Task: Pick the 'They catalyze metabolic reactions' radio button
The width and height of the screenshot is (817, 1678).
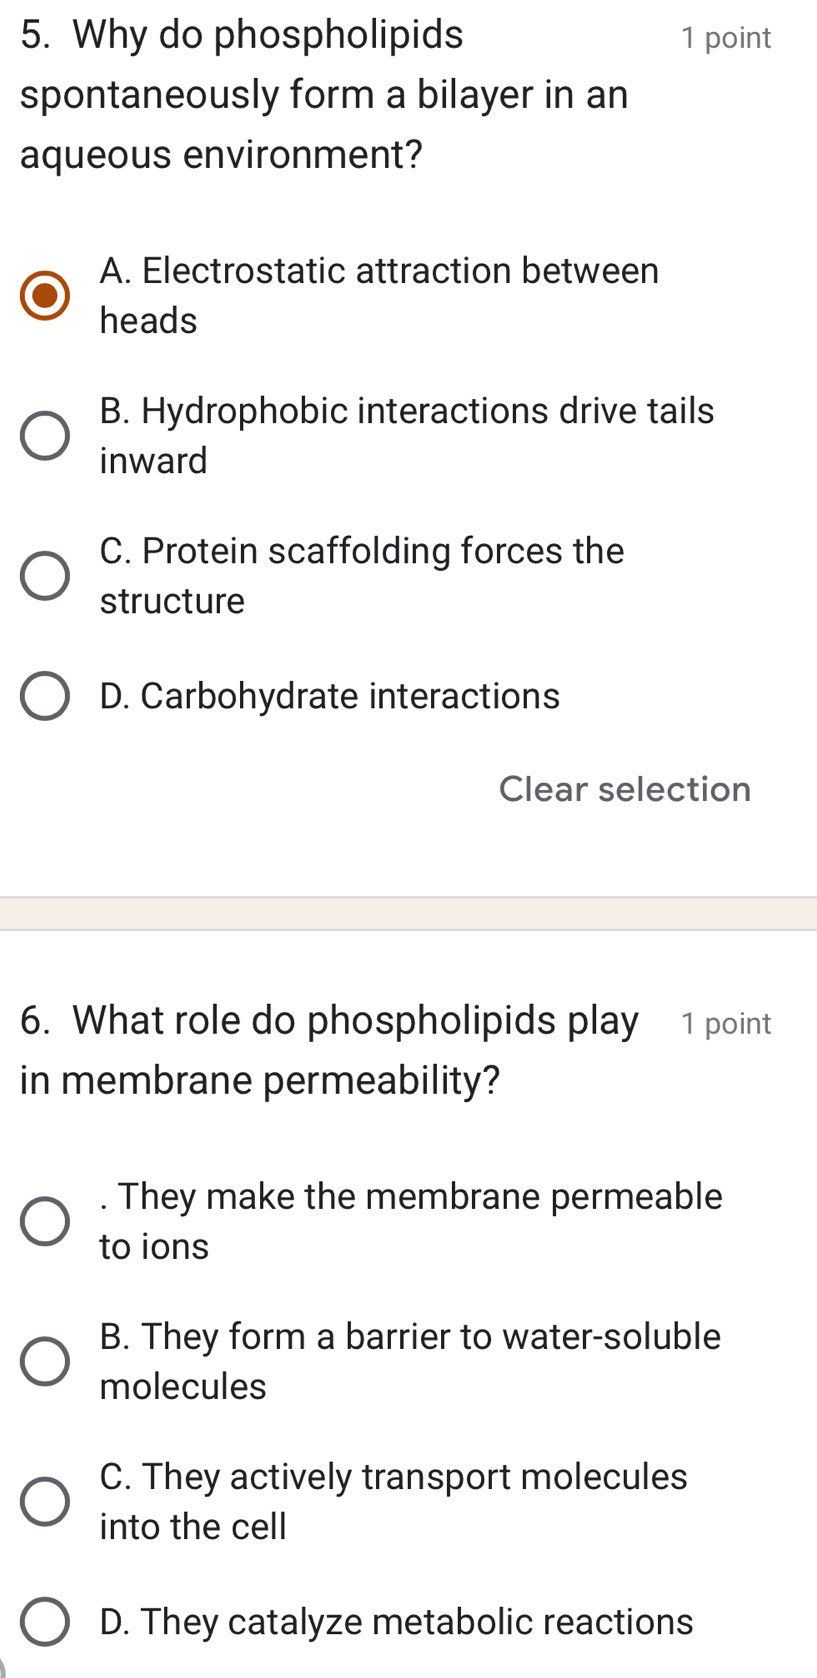Action: pyautogui.click(x=46, y=1621)
